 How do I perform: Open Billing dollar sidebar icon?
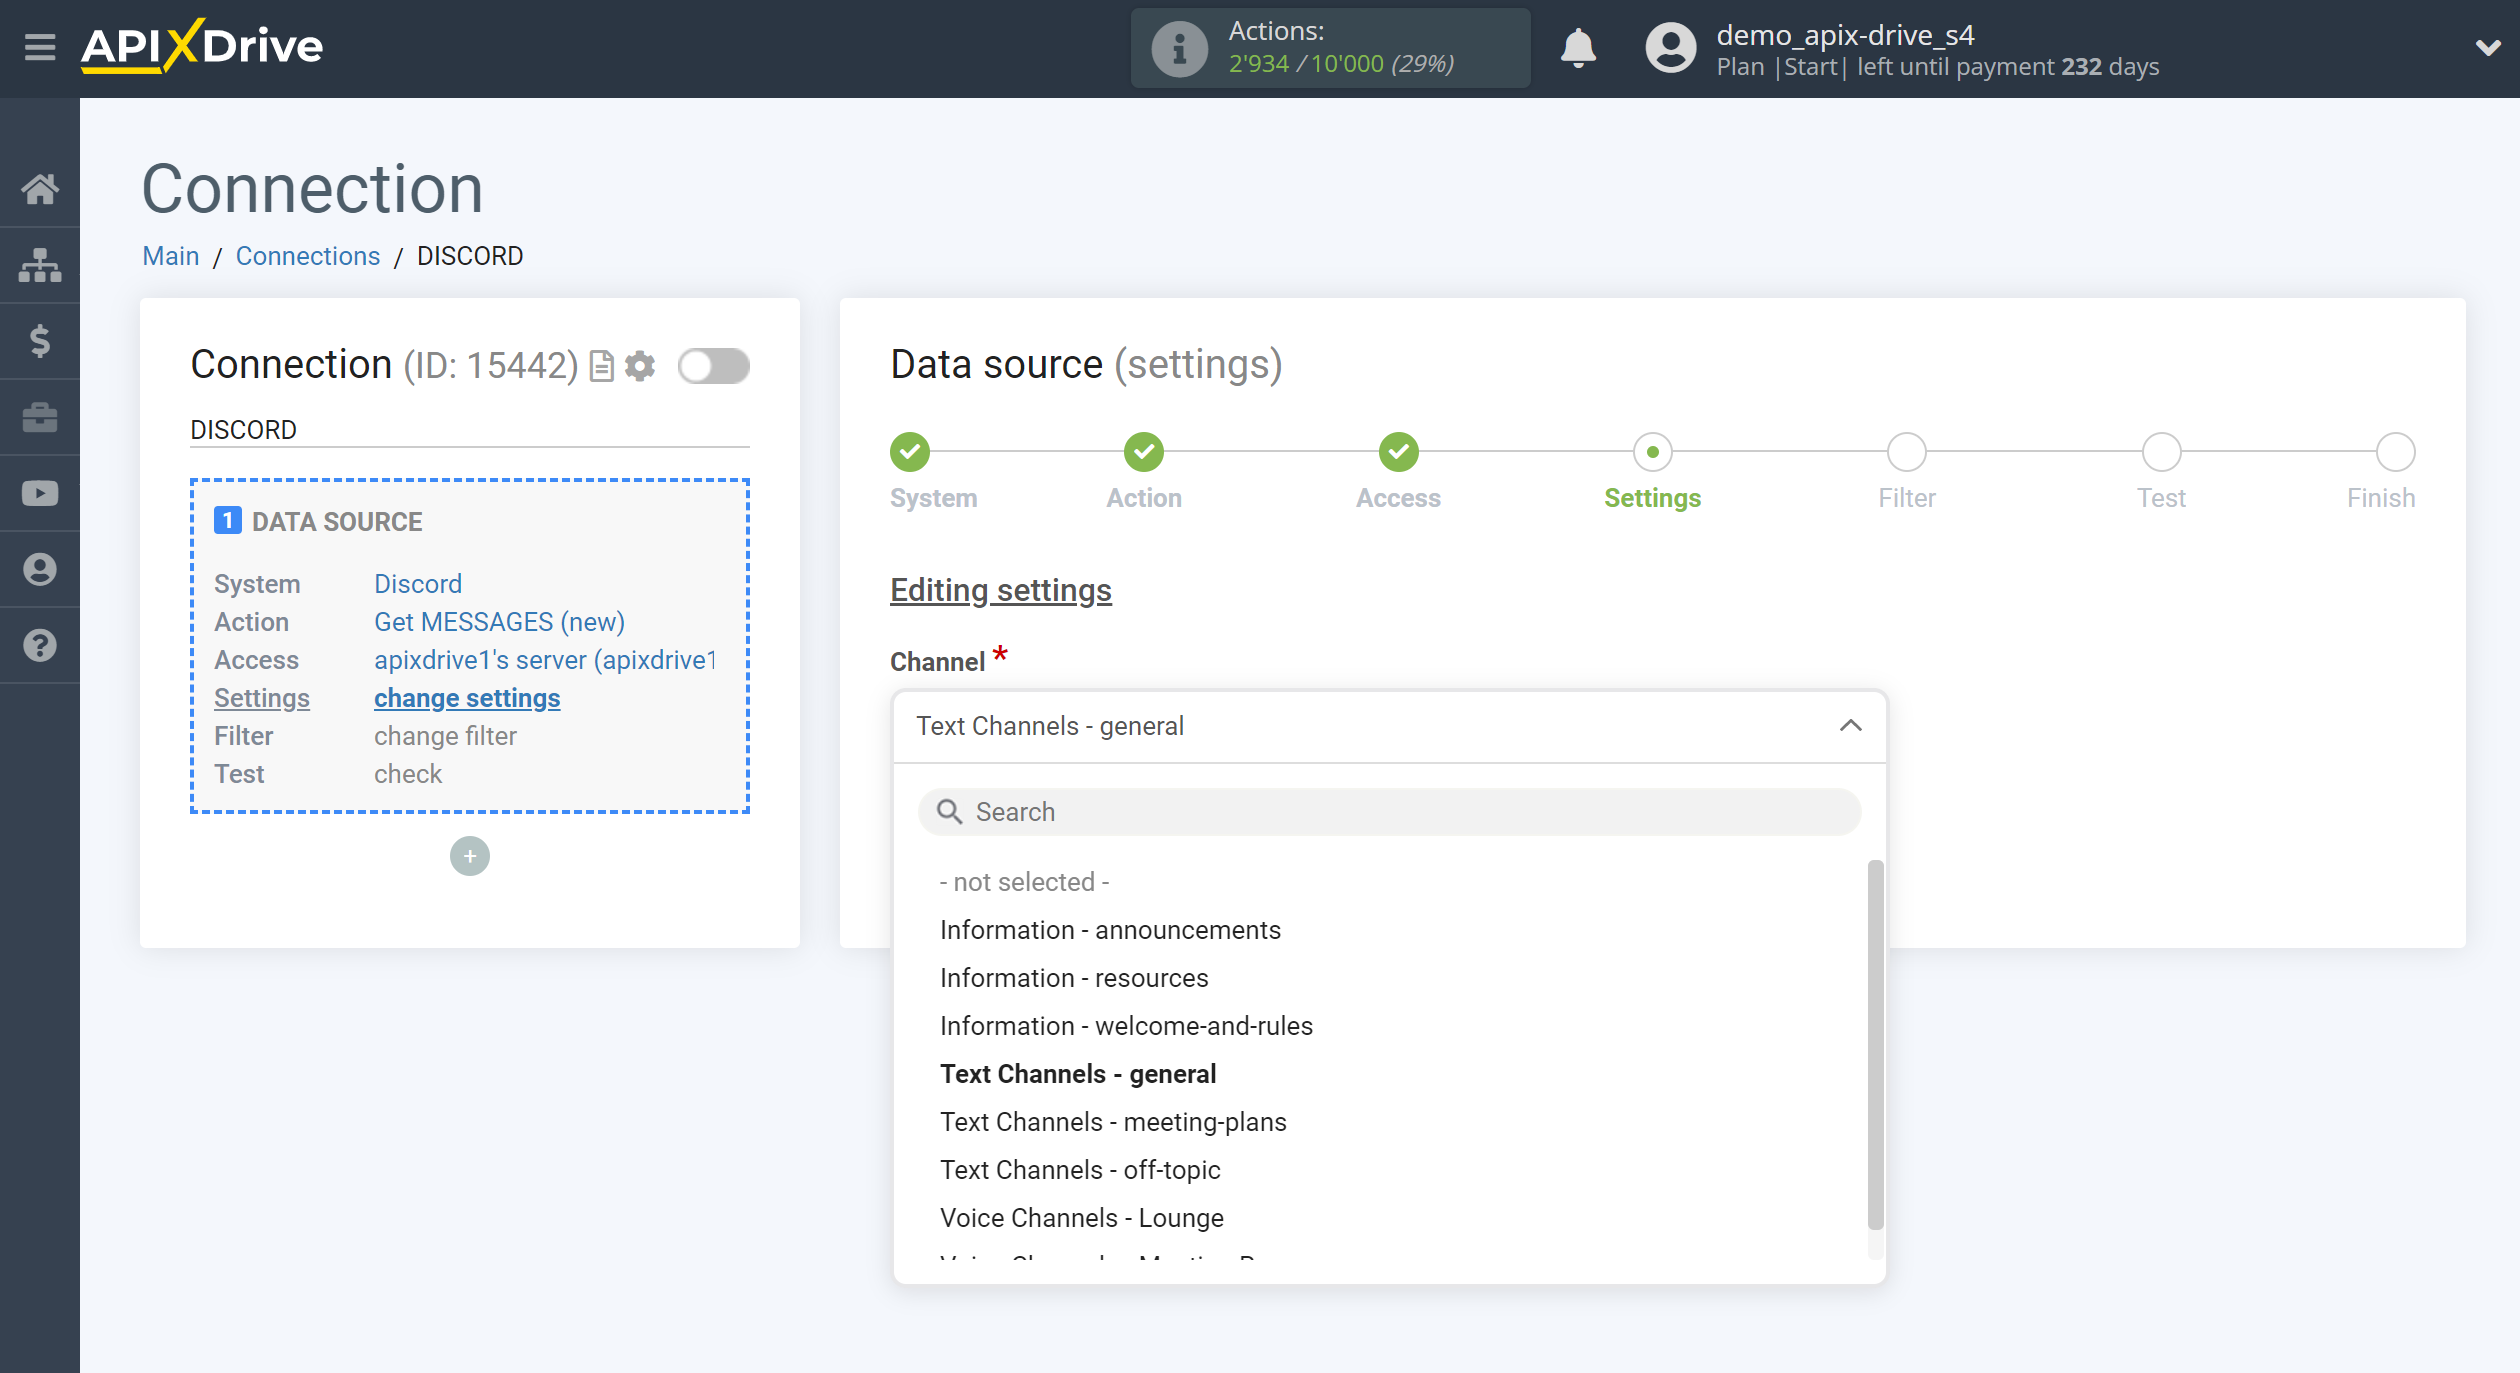[x=40, y=341]
